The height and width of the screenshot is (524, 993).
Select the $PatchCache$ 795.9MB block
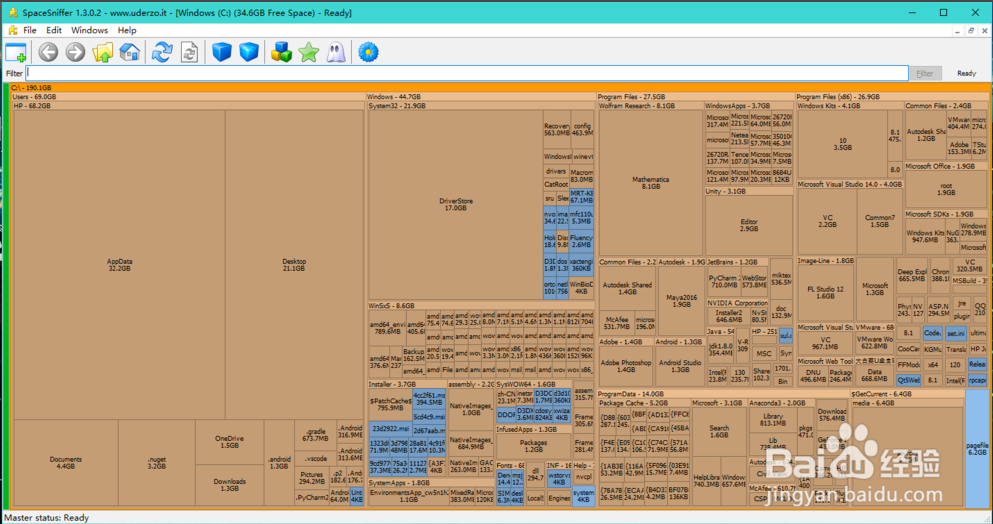pos(390,404)
